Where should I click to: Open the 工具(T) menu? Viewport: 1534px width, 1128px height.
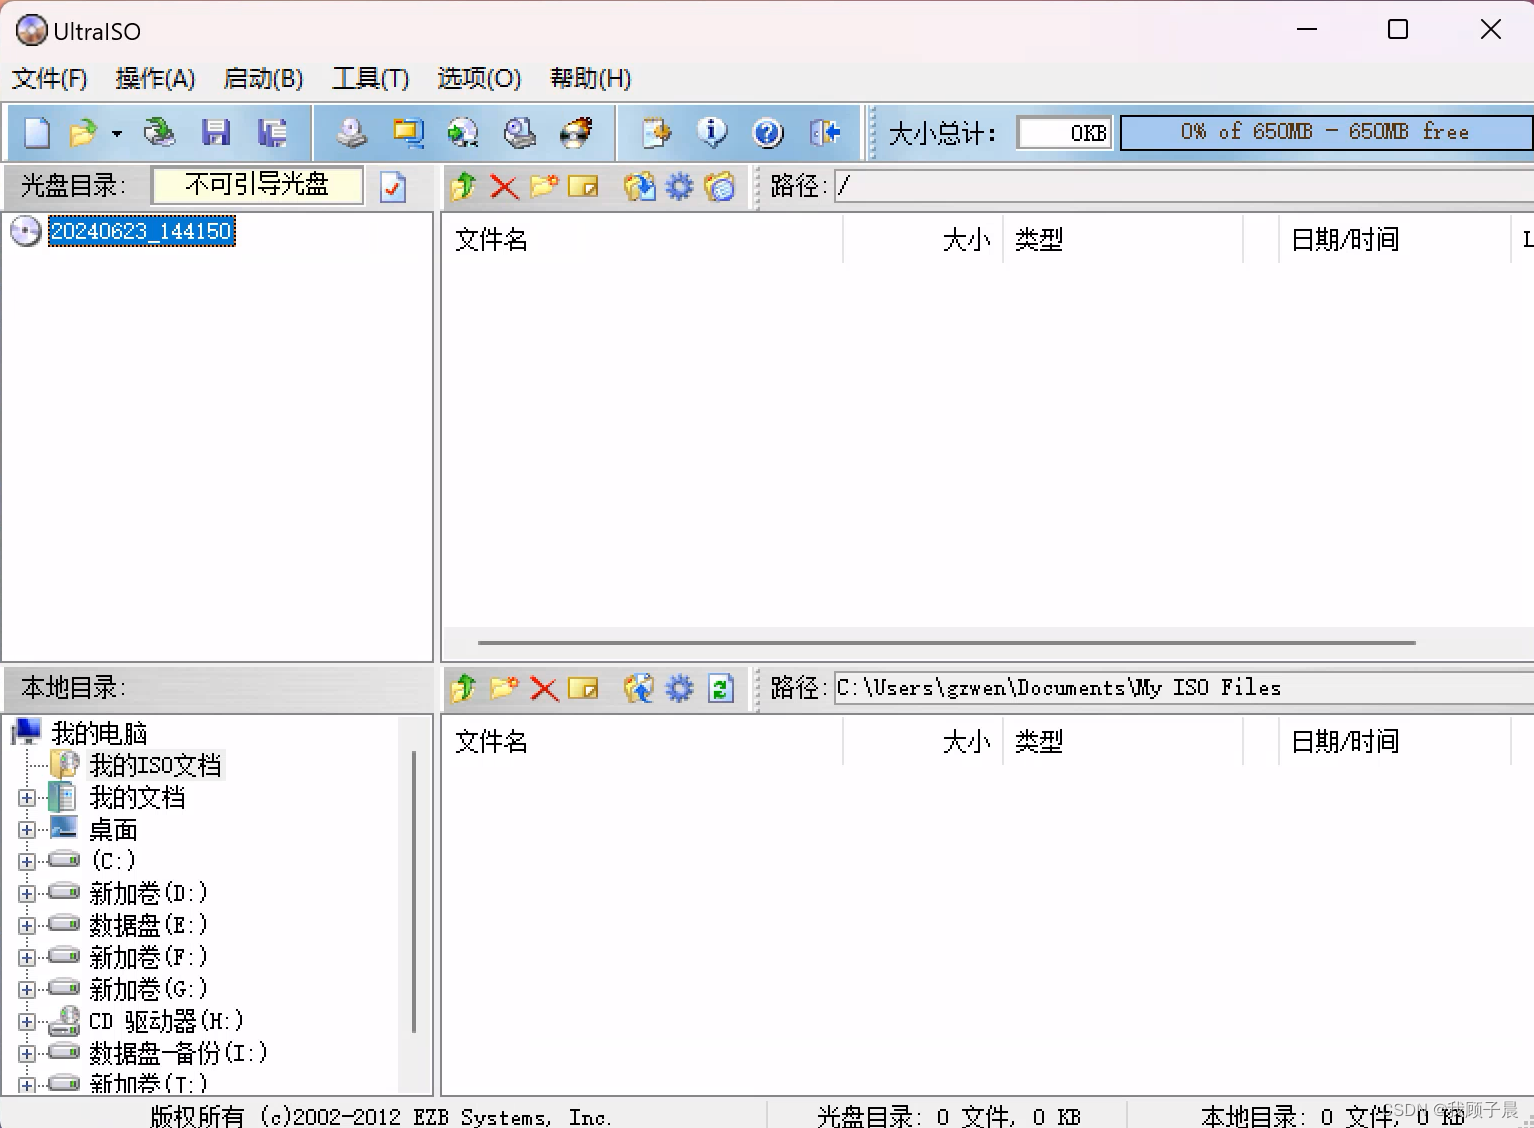371,78
